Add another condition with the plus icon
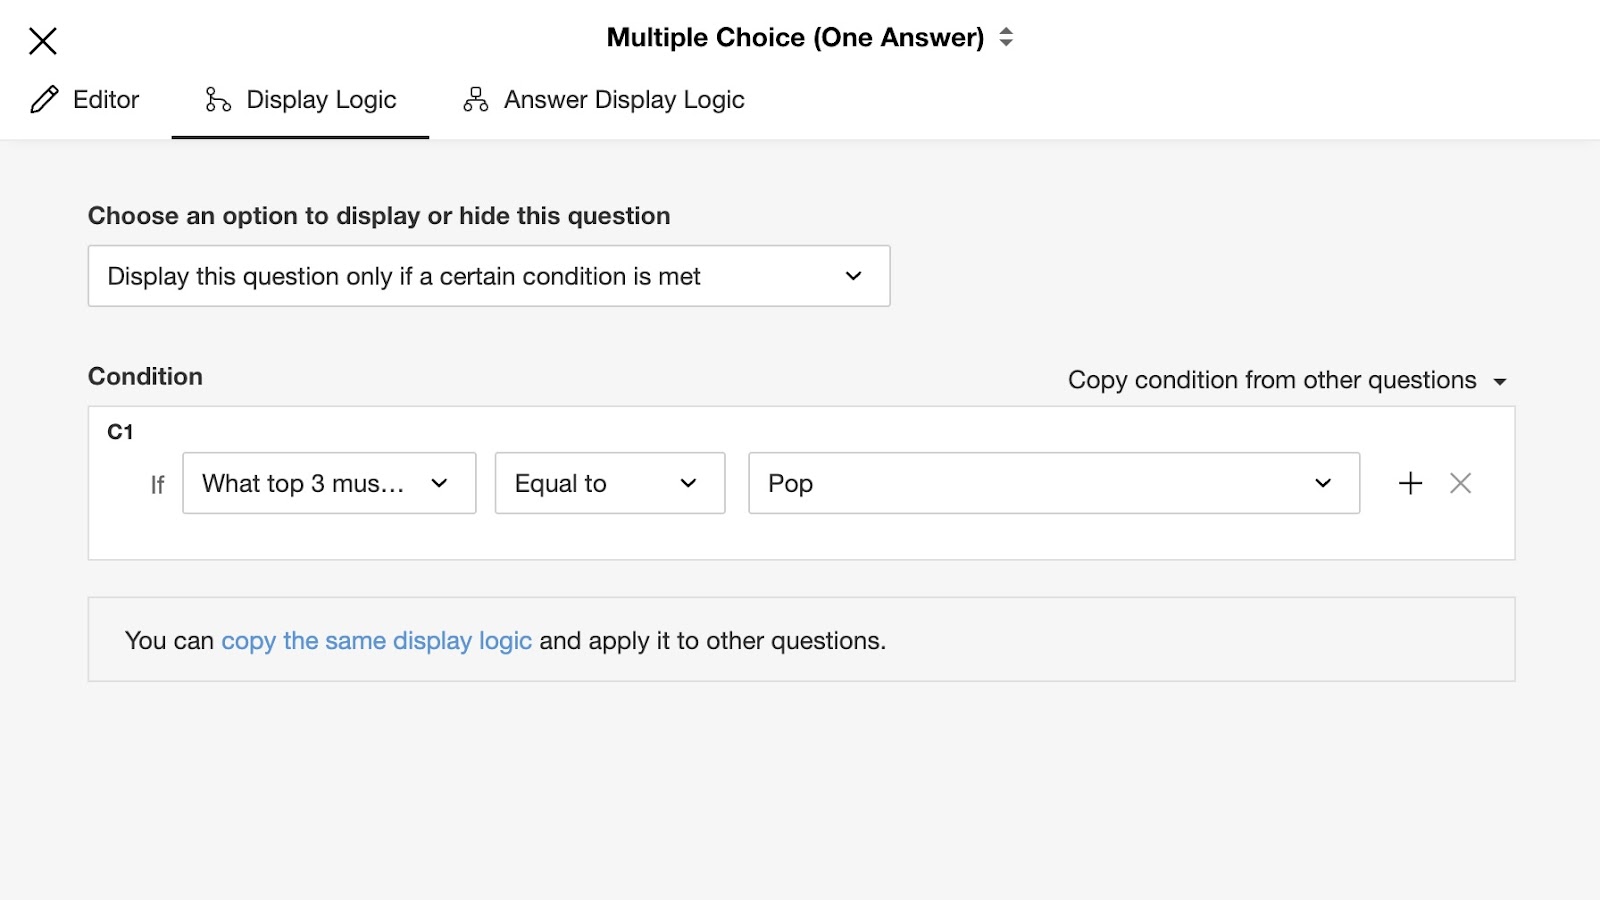This screenshot has width=1600, height=900. (1410, 484)
